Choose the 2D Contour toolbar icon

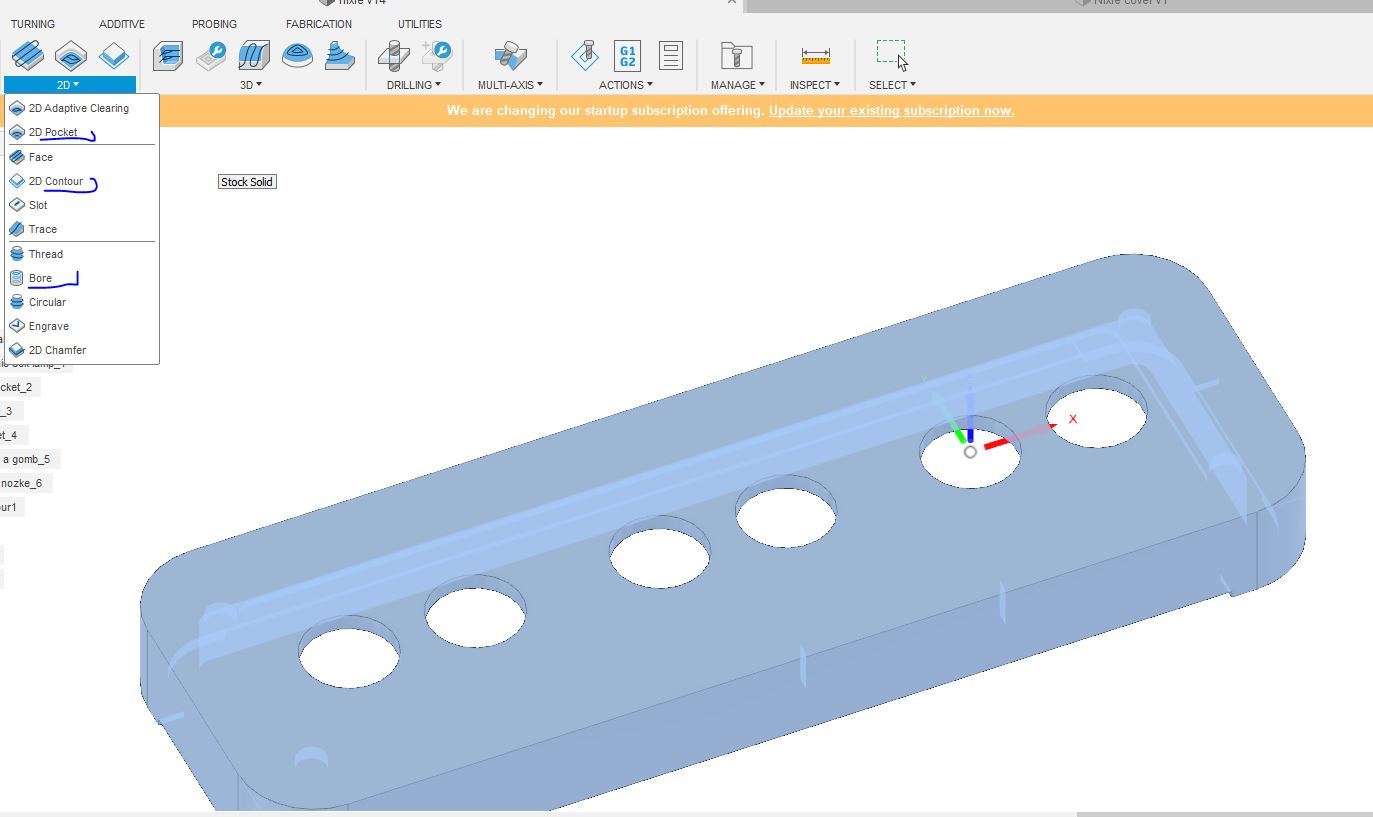[114, 55]
